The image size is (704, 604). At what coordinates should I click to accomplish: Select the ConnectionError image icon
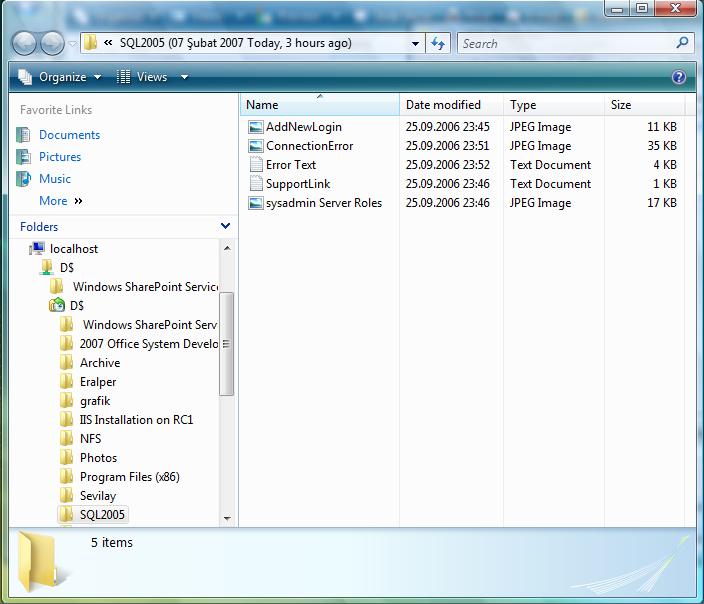pyautogui.click(x=255, y=146)
